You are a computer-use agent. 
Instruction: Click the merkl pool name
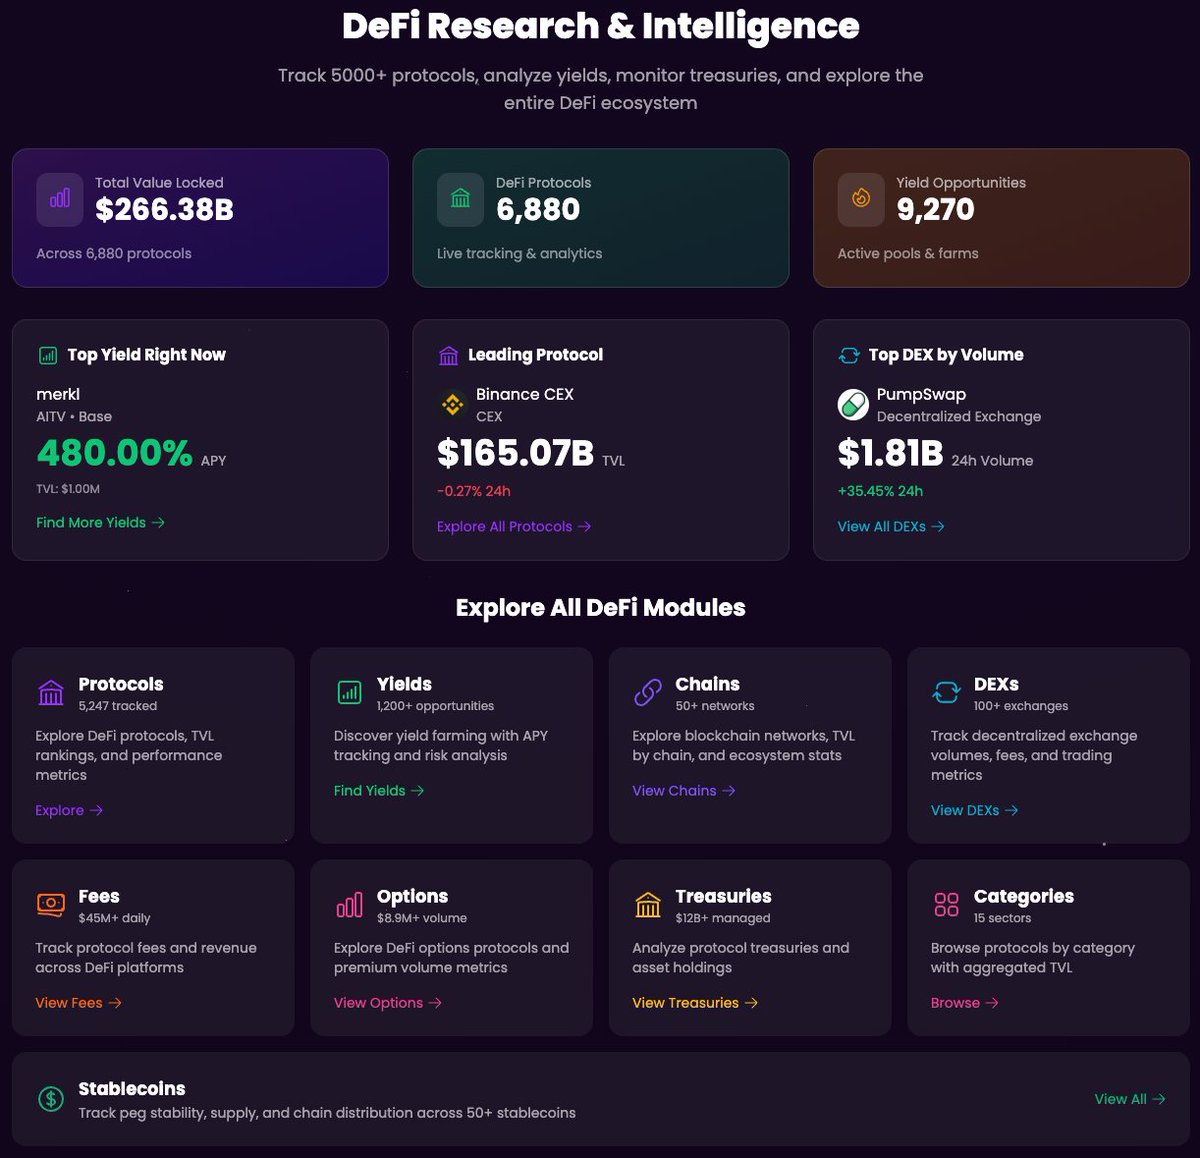[58, 394]
